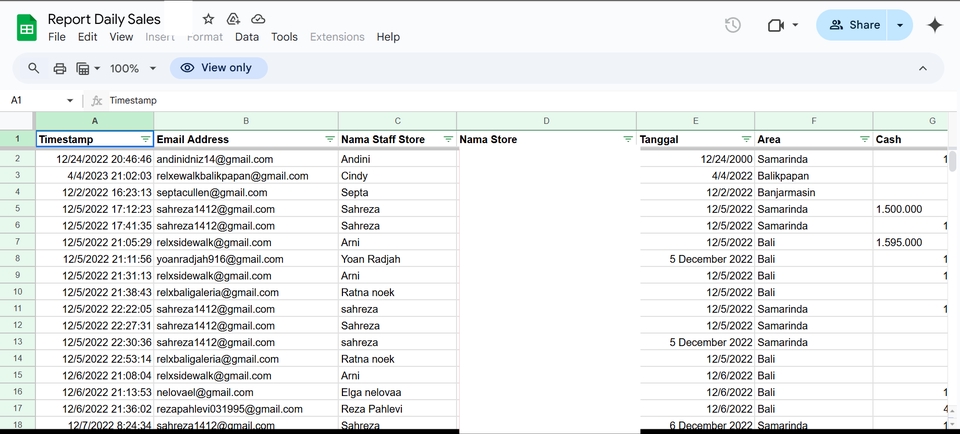The width and height of the screenshot is (960, 434).
Task: Select row 7 header
Action: coord(17,242)
